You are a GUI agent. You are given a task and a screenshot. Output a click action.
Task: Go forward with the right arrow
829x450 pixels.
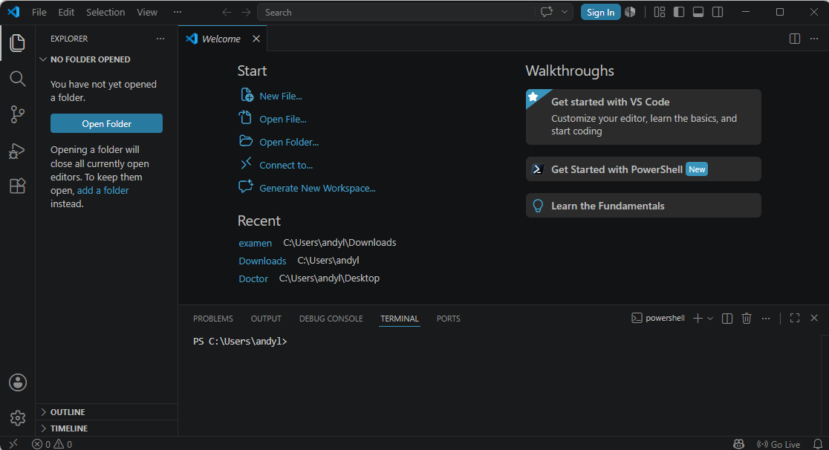pyautogui.click(x=246, y=12)
